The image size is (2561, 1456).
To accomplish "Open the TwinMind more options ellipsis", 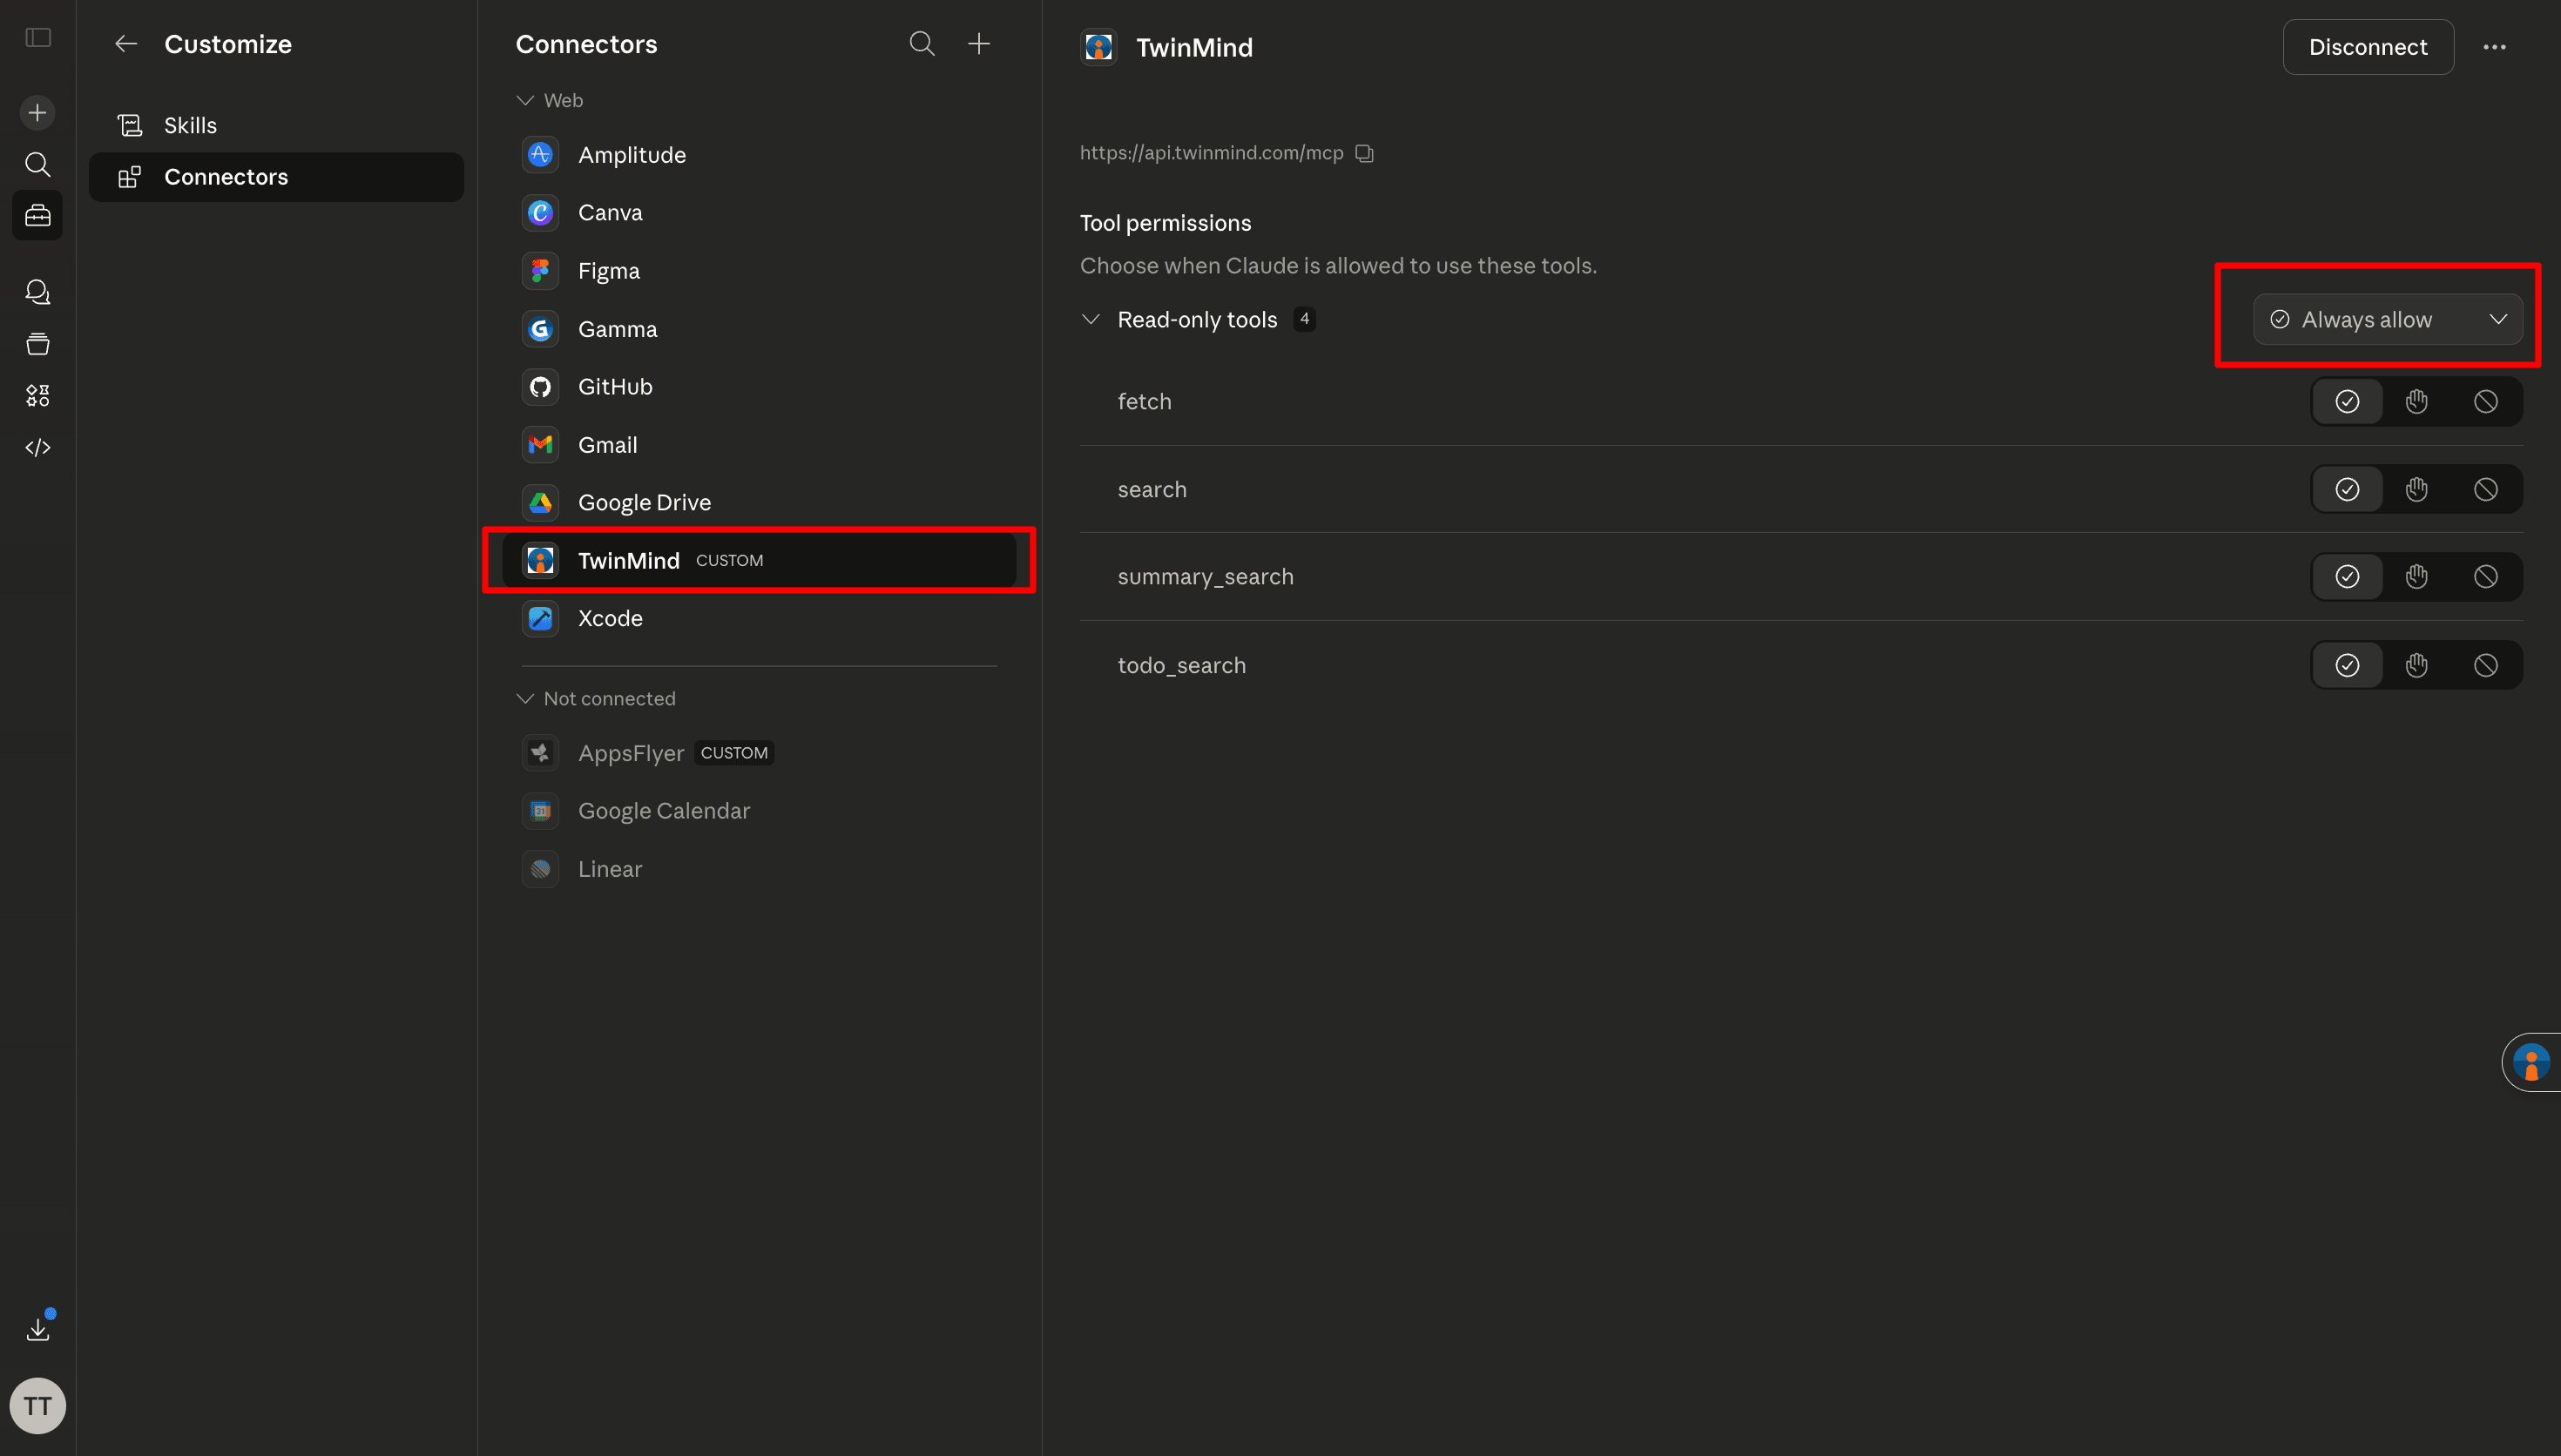I will [x=2494, y=47].
